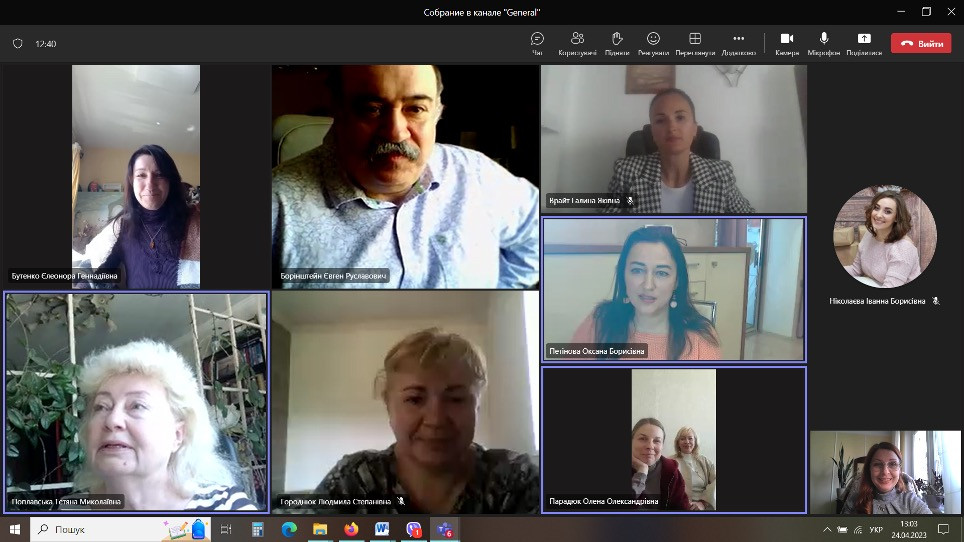The image size is (964, 542).
Task: Click the taskbar search box Пошук
Action: pos(120,529)
